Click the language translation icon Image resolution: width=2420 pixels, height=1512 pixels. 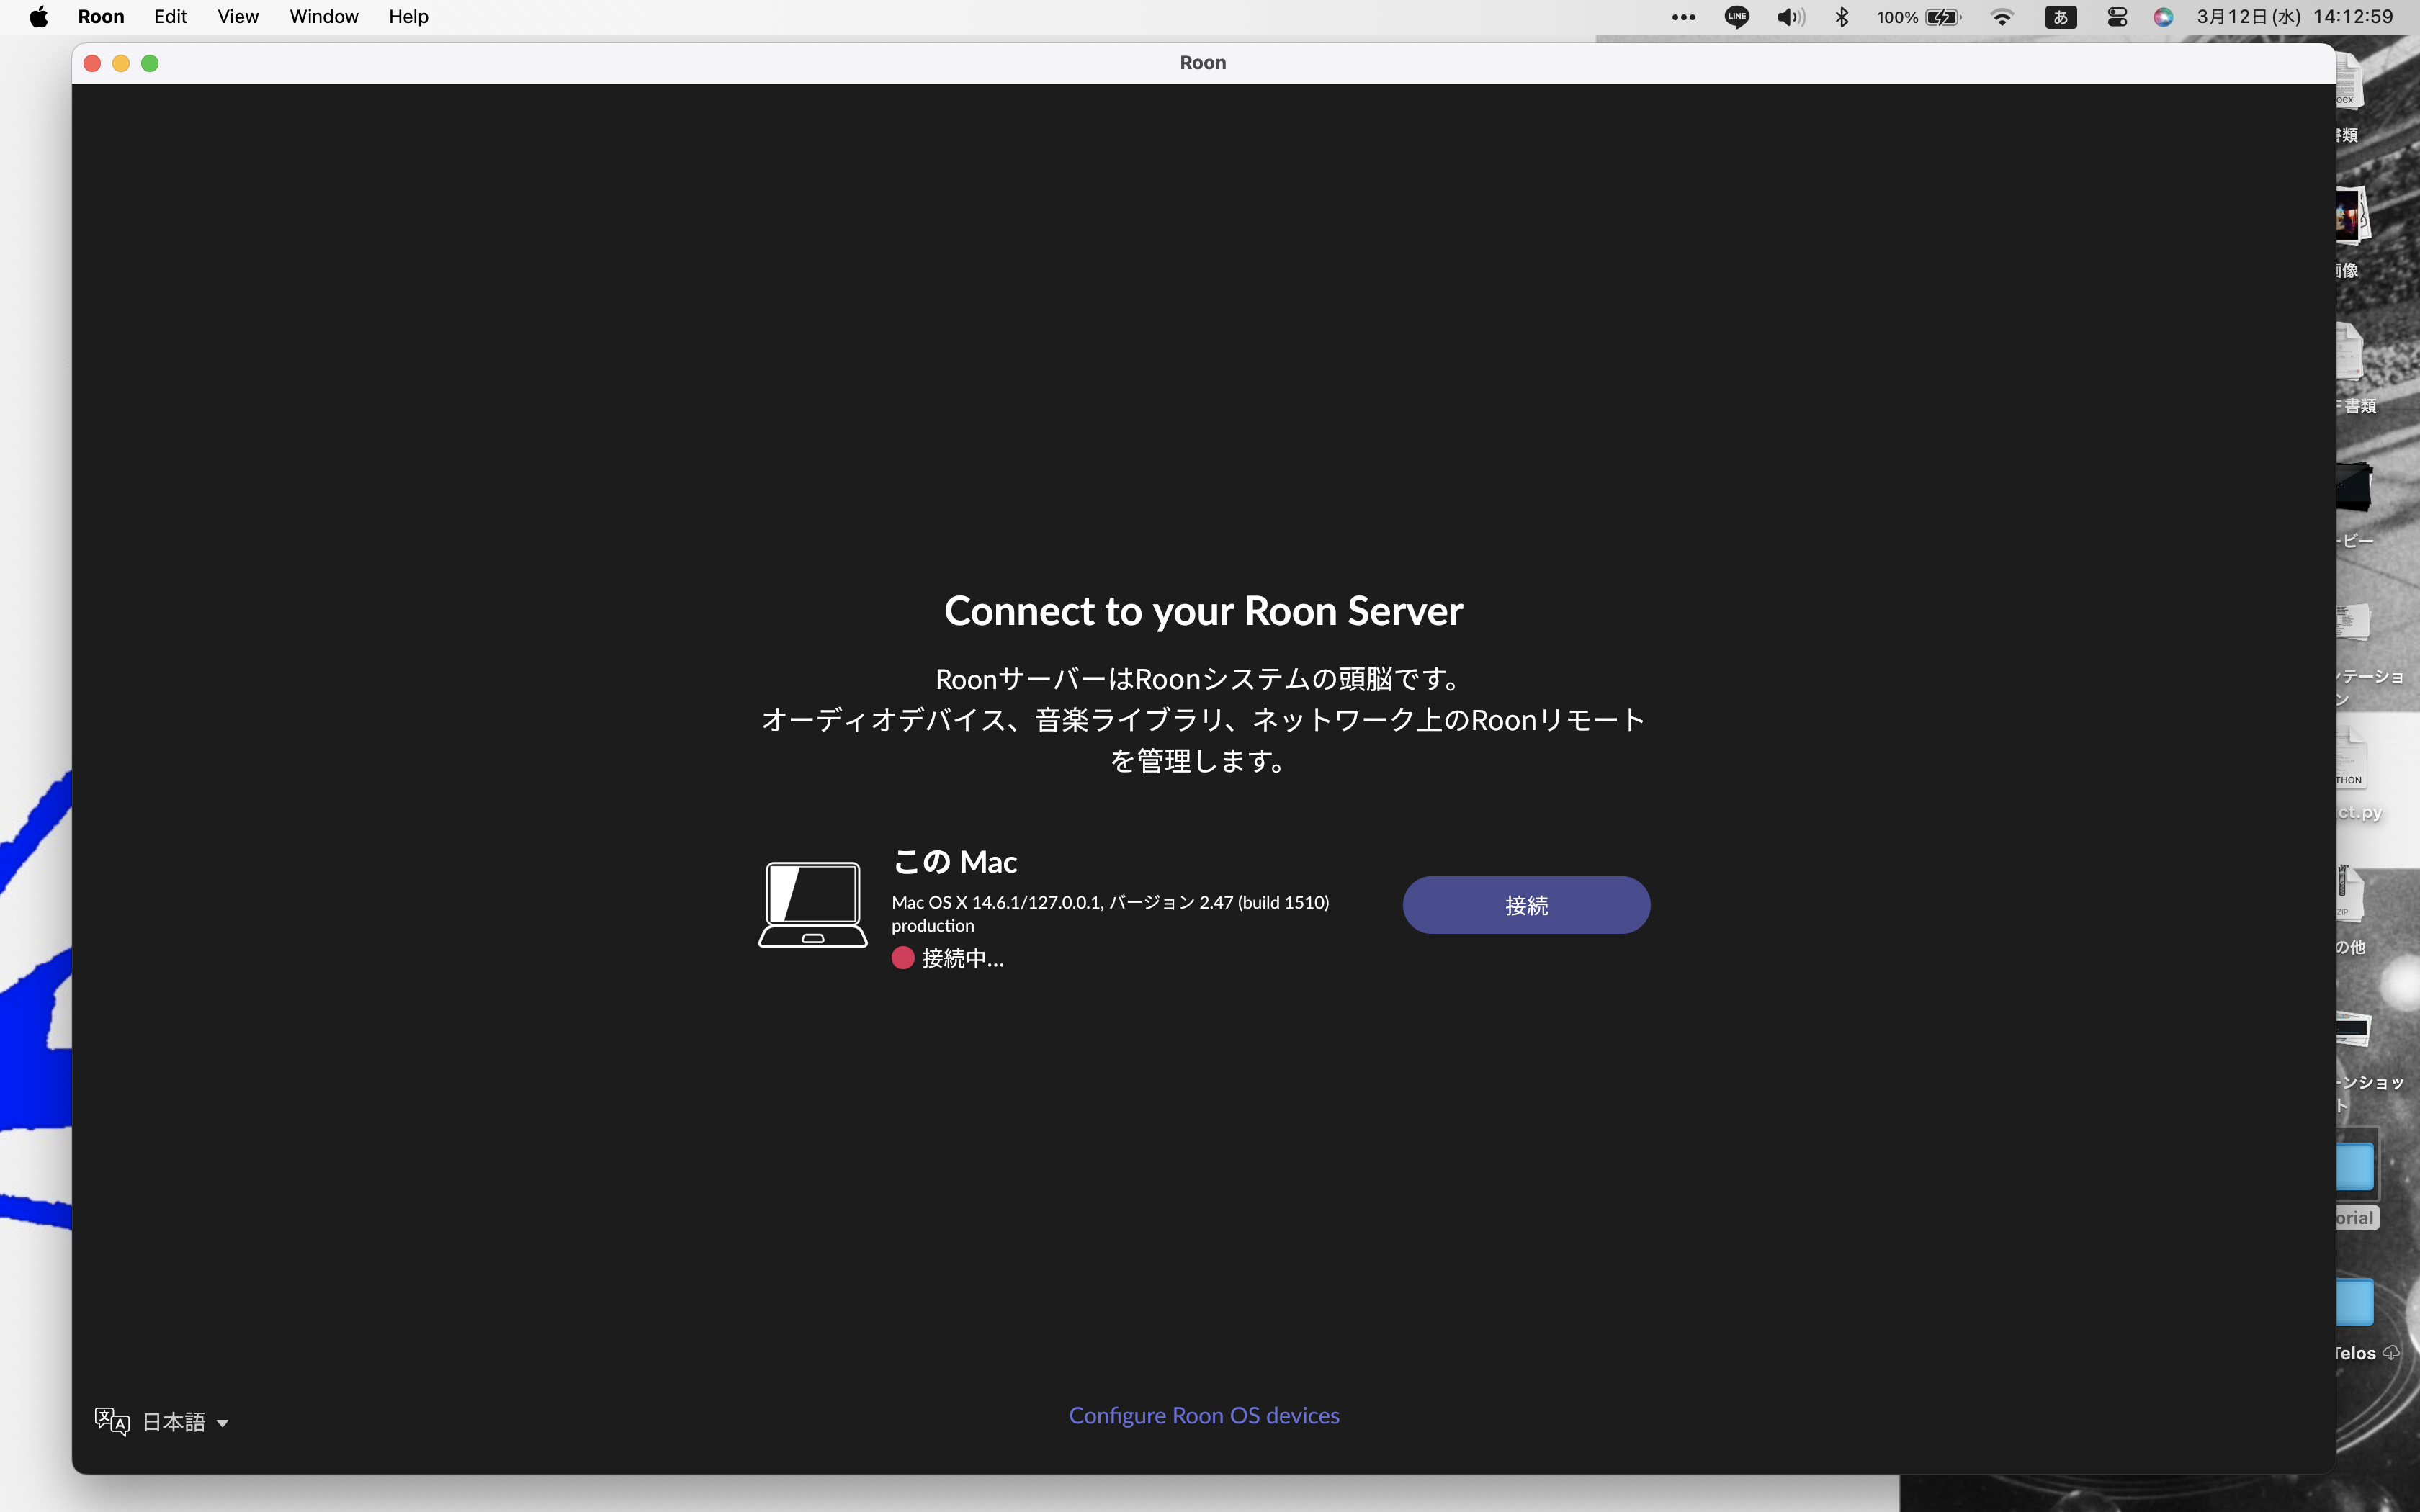click(112, 1421)
